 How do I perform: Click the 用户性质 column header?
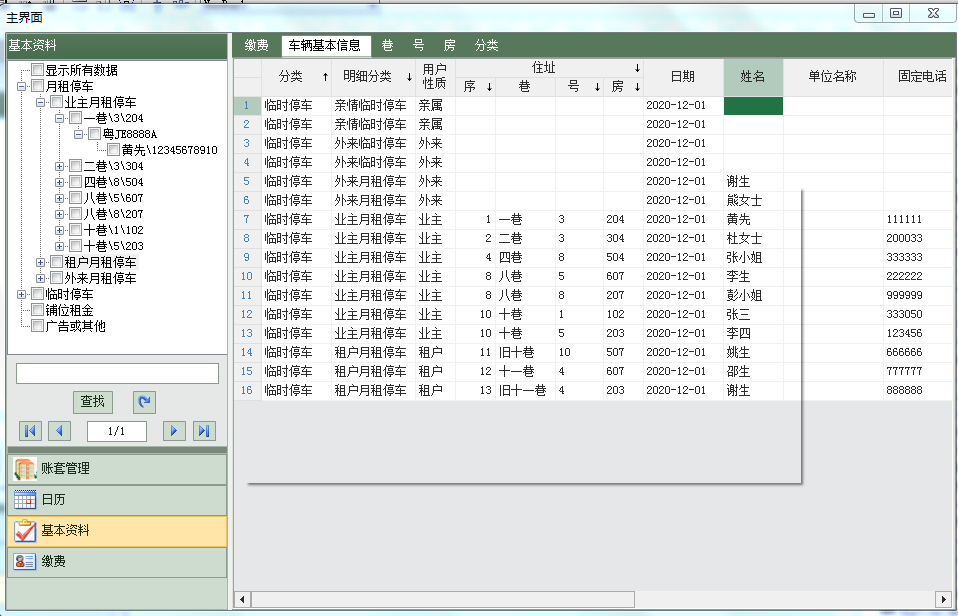(435, 77)
